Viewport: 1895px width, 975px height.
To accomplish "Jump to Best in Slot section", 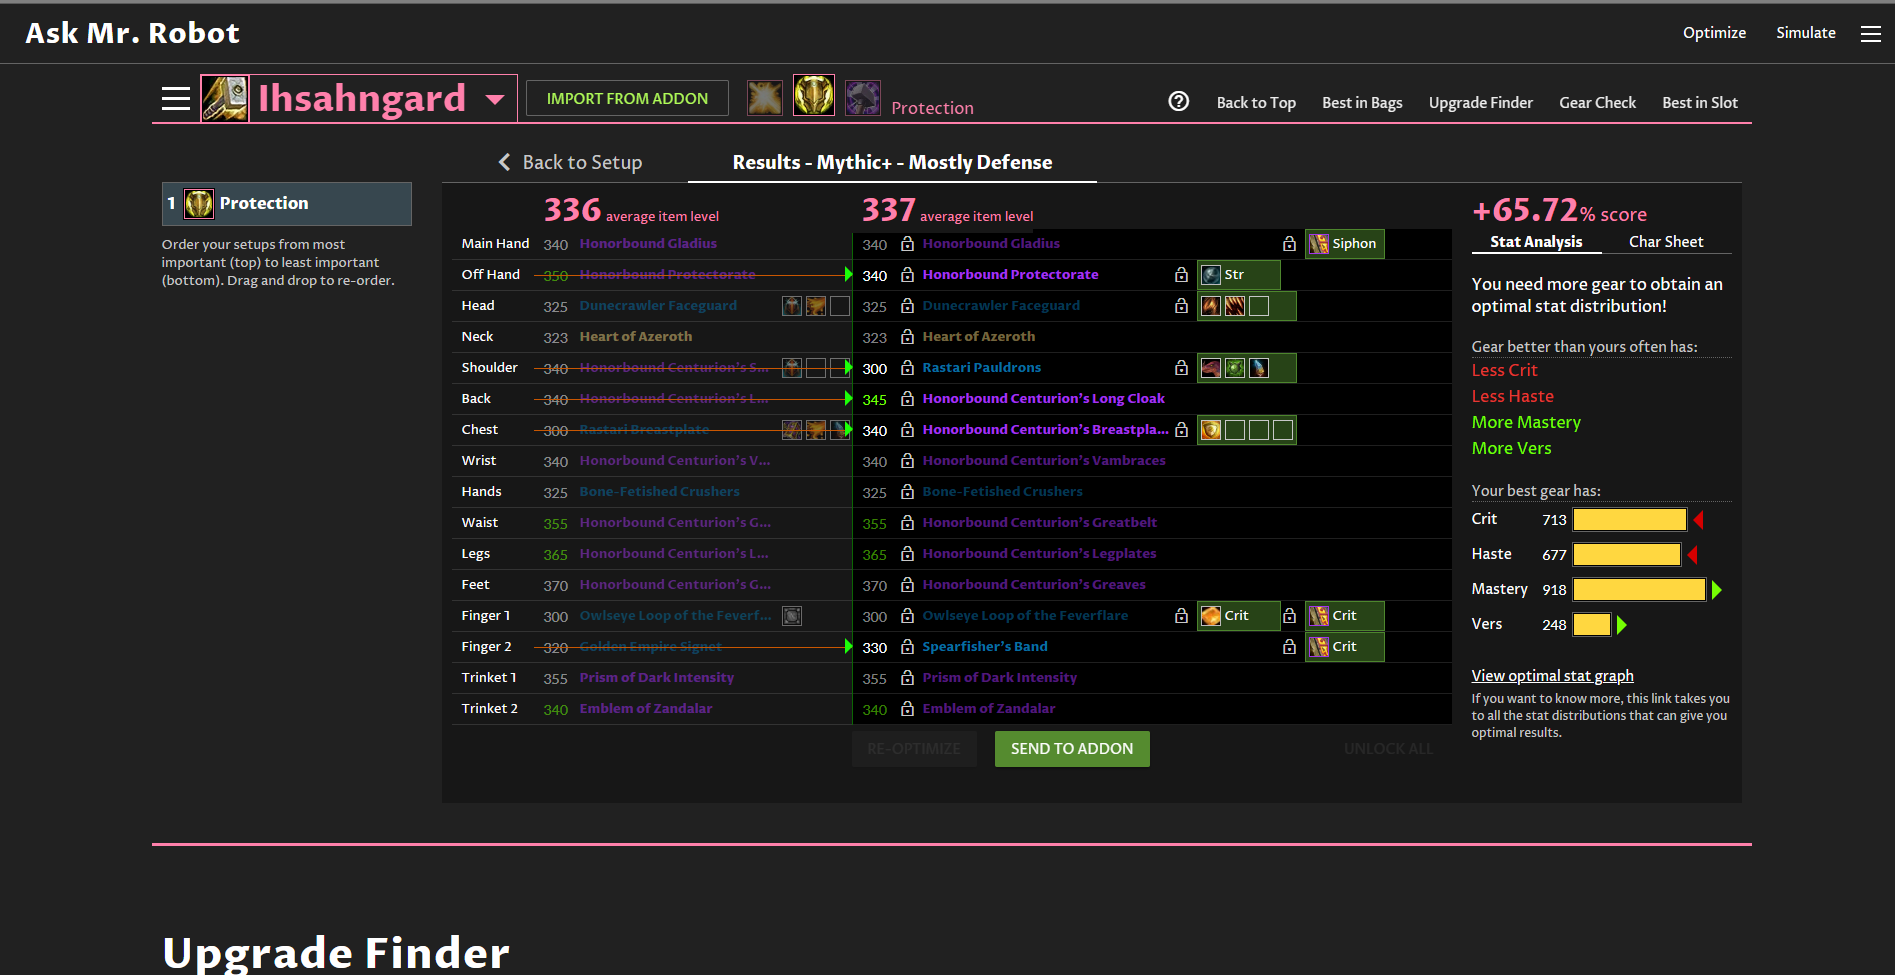I will pyautogui.click(x=1700, y=103).
